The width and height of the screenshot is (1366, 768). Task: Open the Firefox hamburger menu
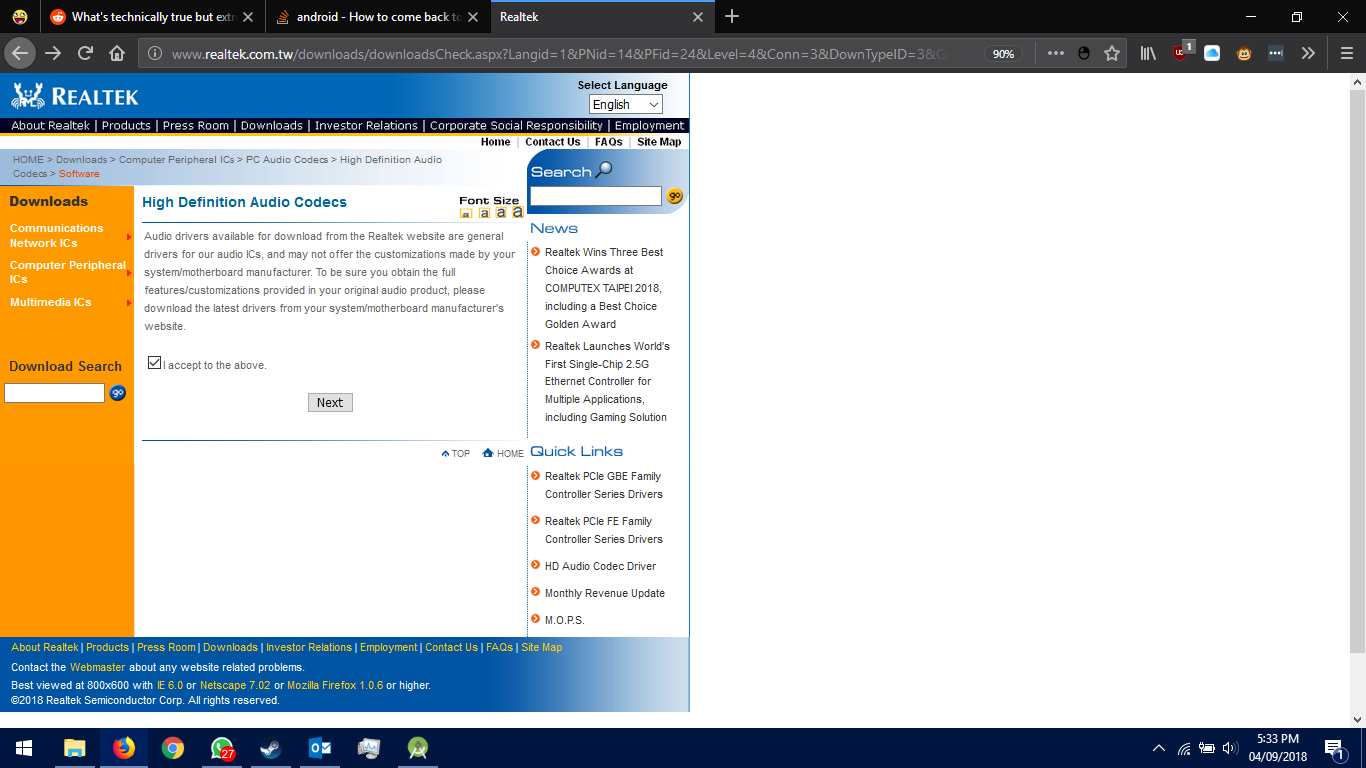1346,54
